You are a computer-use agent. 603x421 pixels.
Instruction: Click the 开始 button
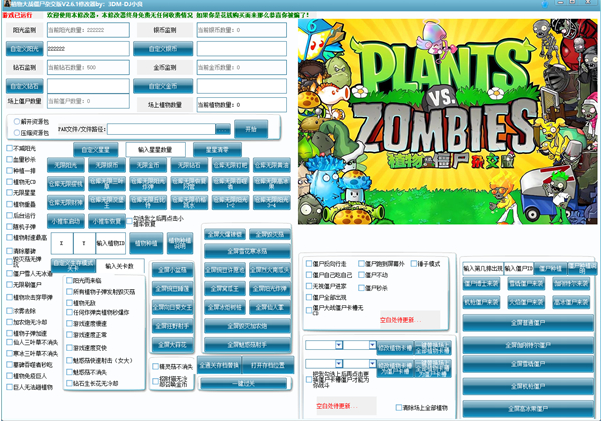[251, 129]
